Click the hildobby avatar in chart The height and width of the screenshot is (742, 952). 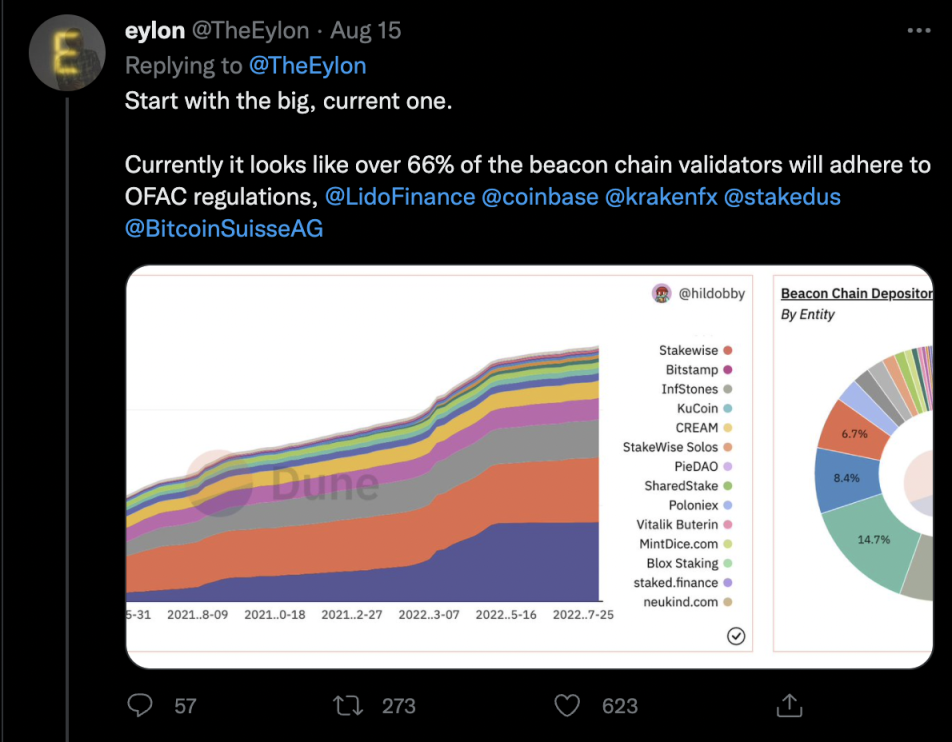662,294
